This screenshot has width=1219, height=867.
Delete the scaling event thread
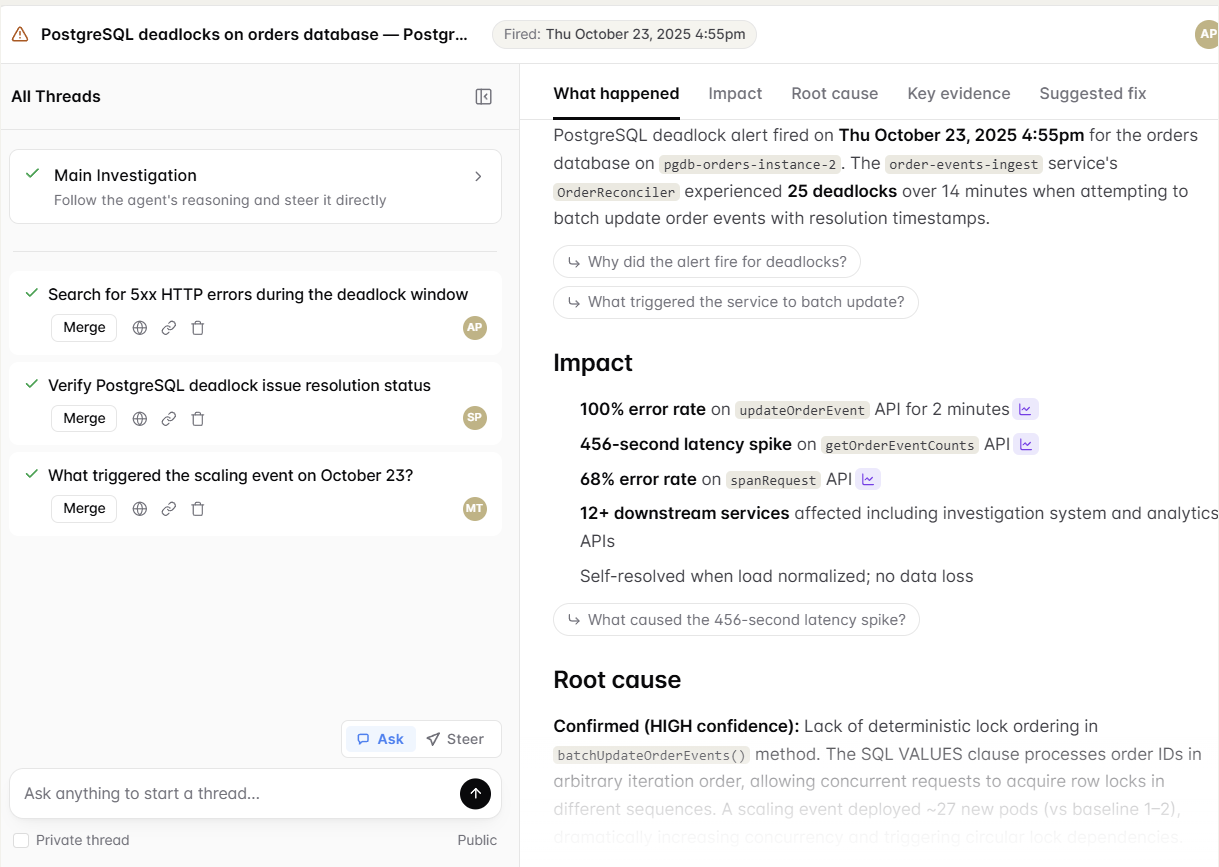click(198, 508)
